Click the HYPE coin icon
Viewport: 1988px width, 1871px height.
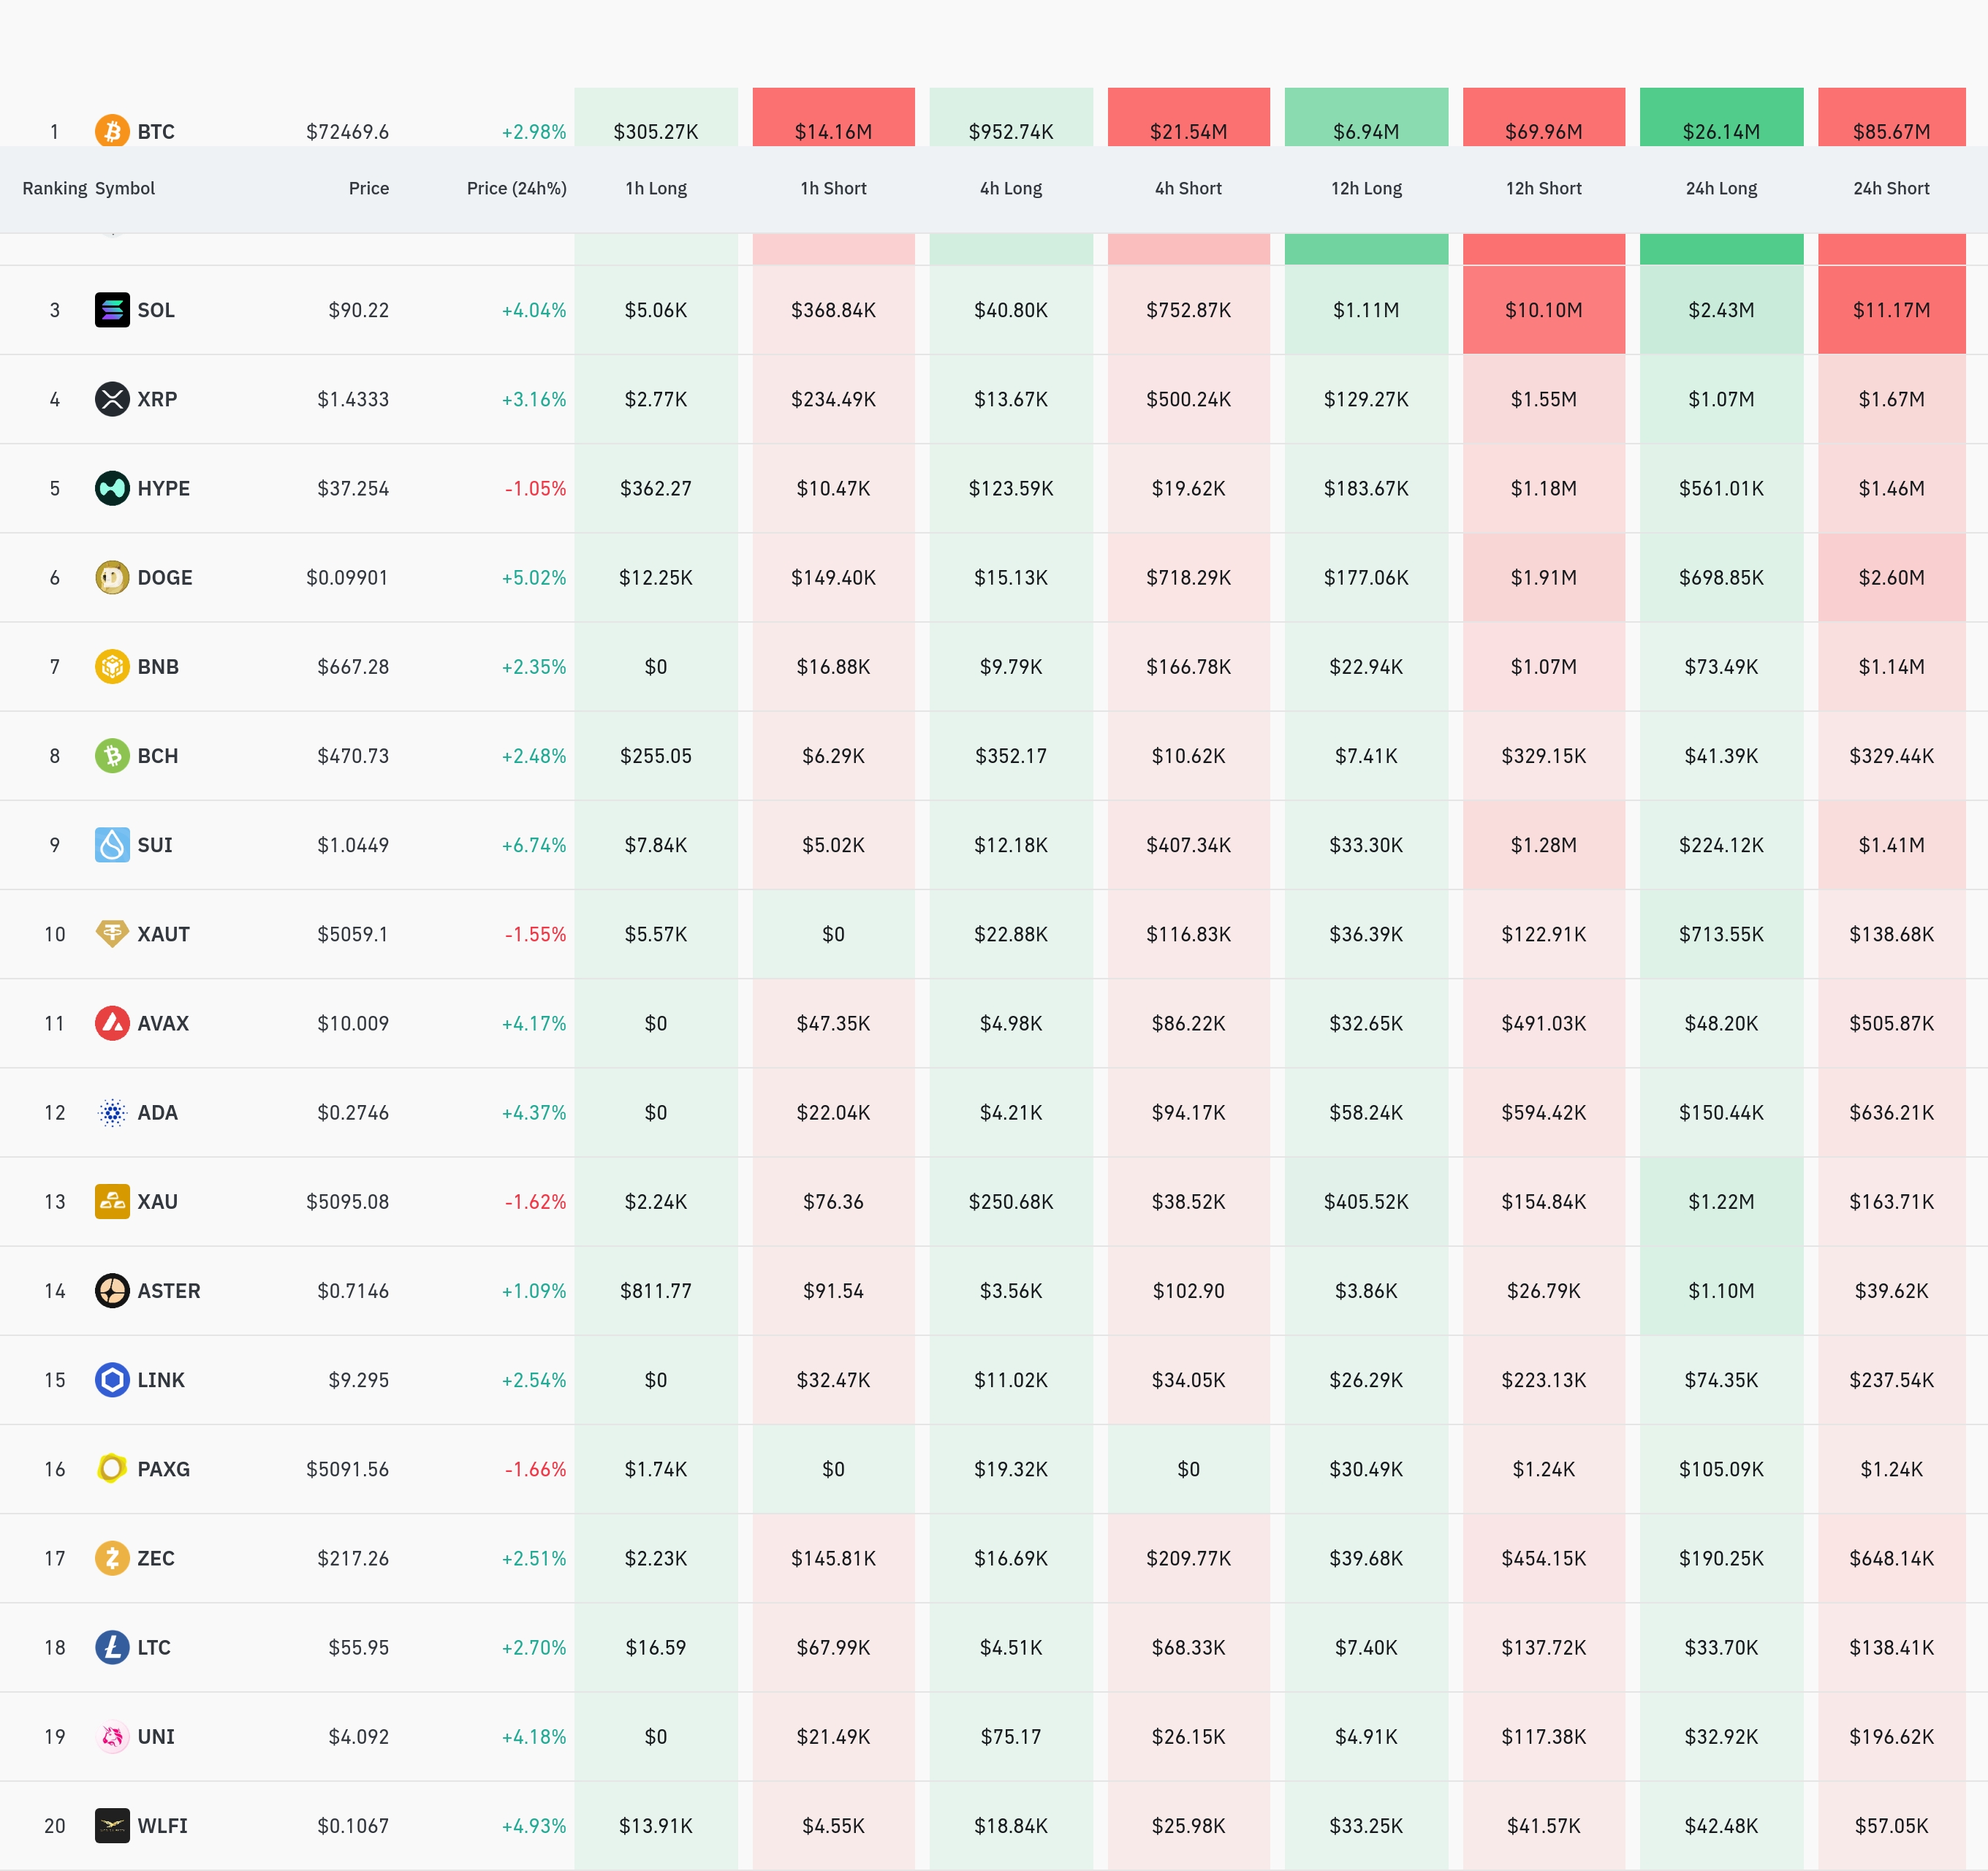click(x=112, y=488)
